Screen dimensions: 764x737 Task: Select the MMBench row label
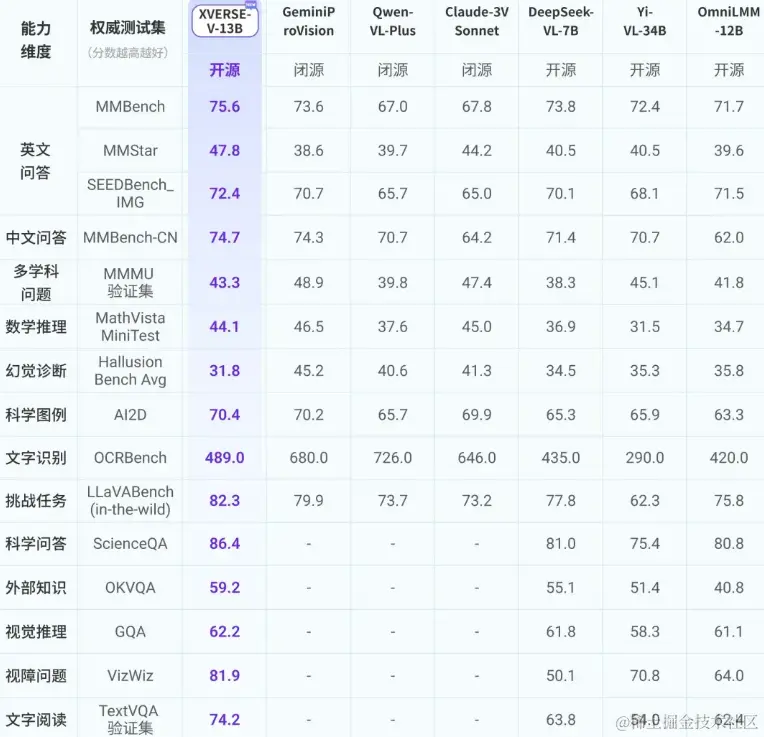point(130,107)
